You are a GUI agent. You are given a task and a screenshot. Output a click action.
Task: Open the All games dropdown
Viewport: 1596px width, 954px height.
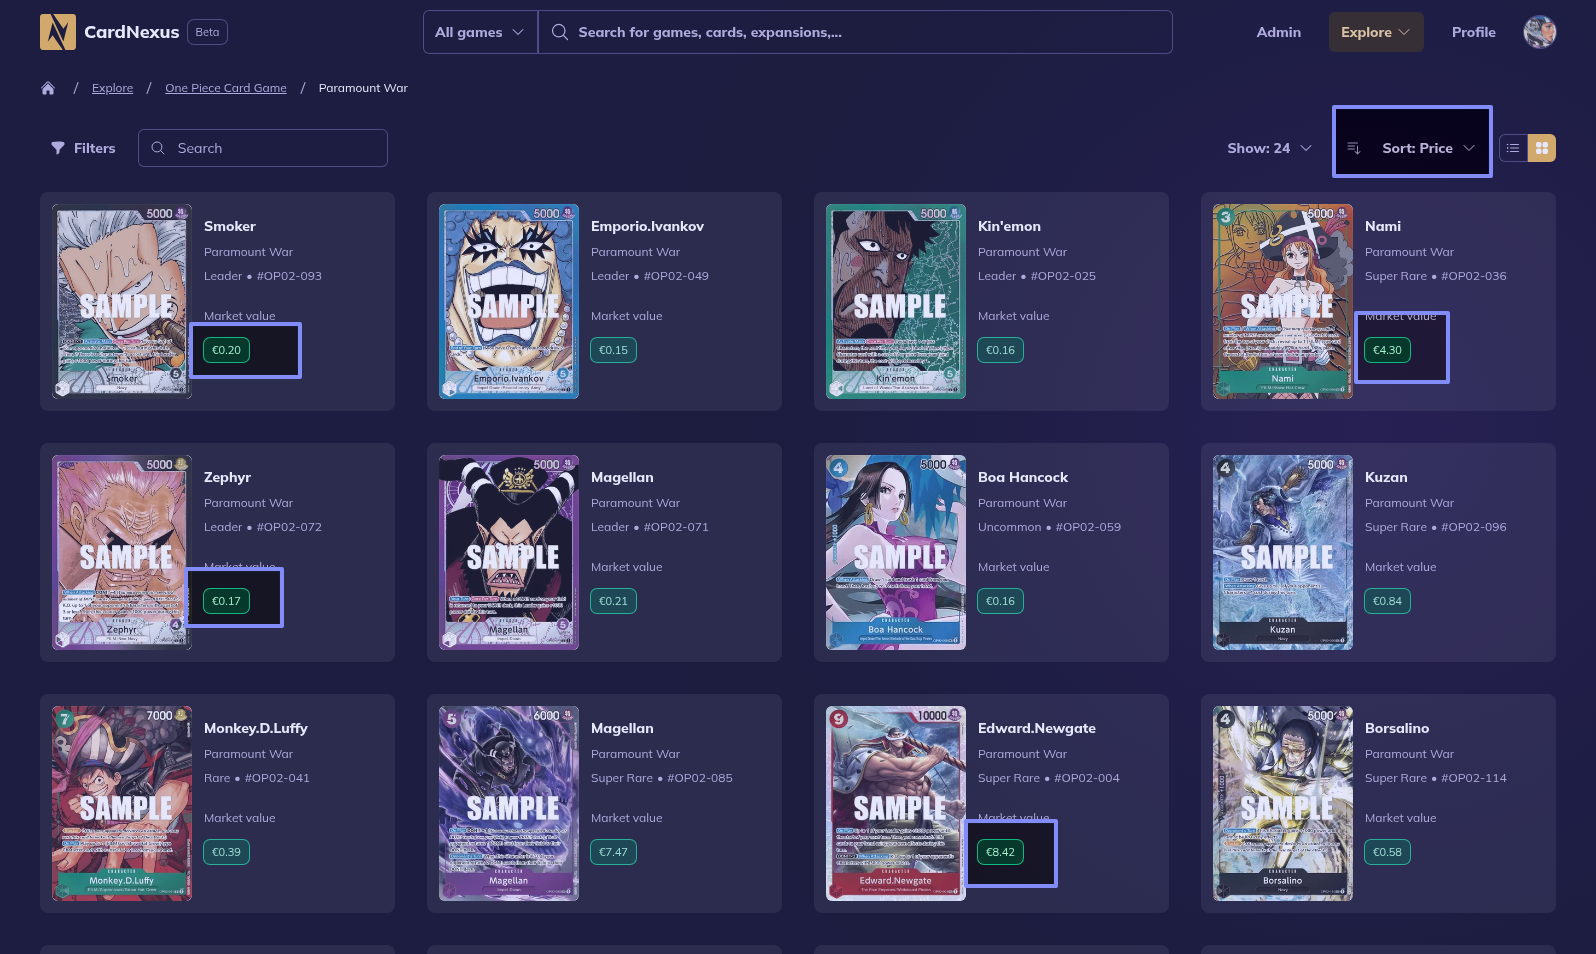[x=479, y=32]
